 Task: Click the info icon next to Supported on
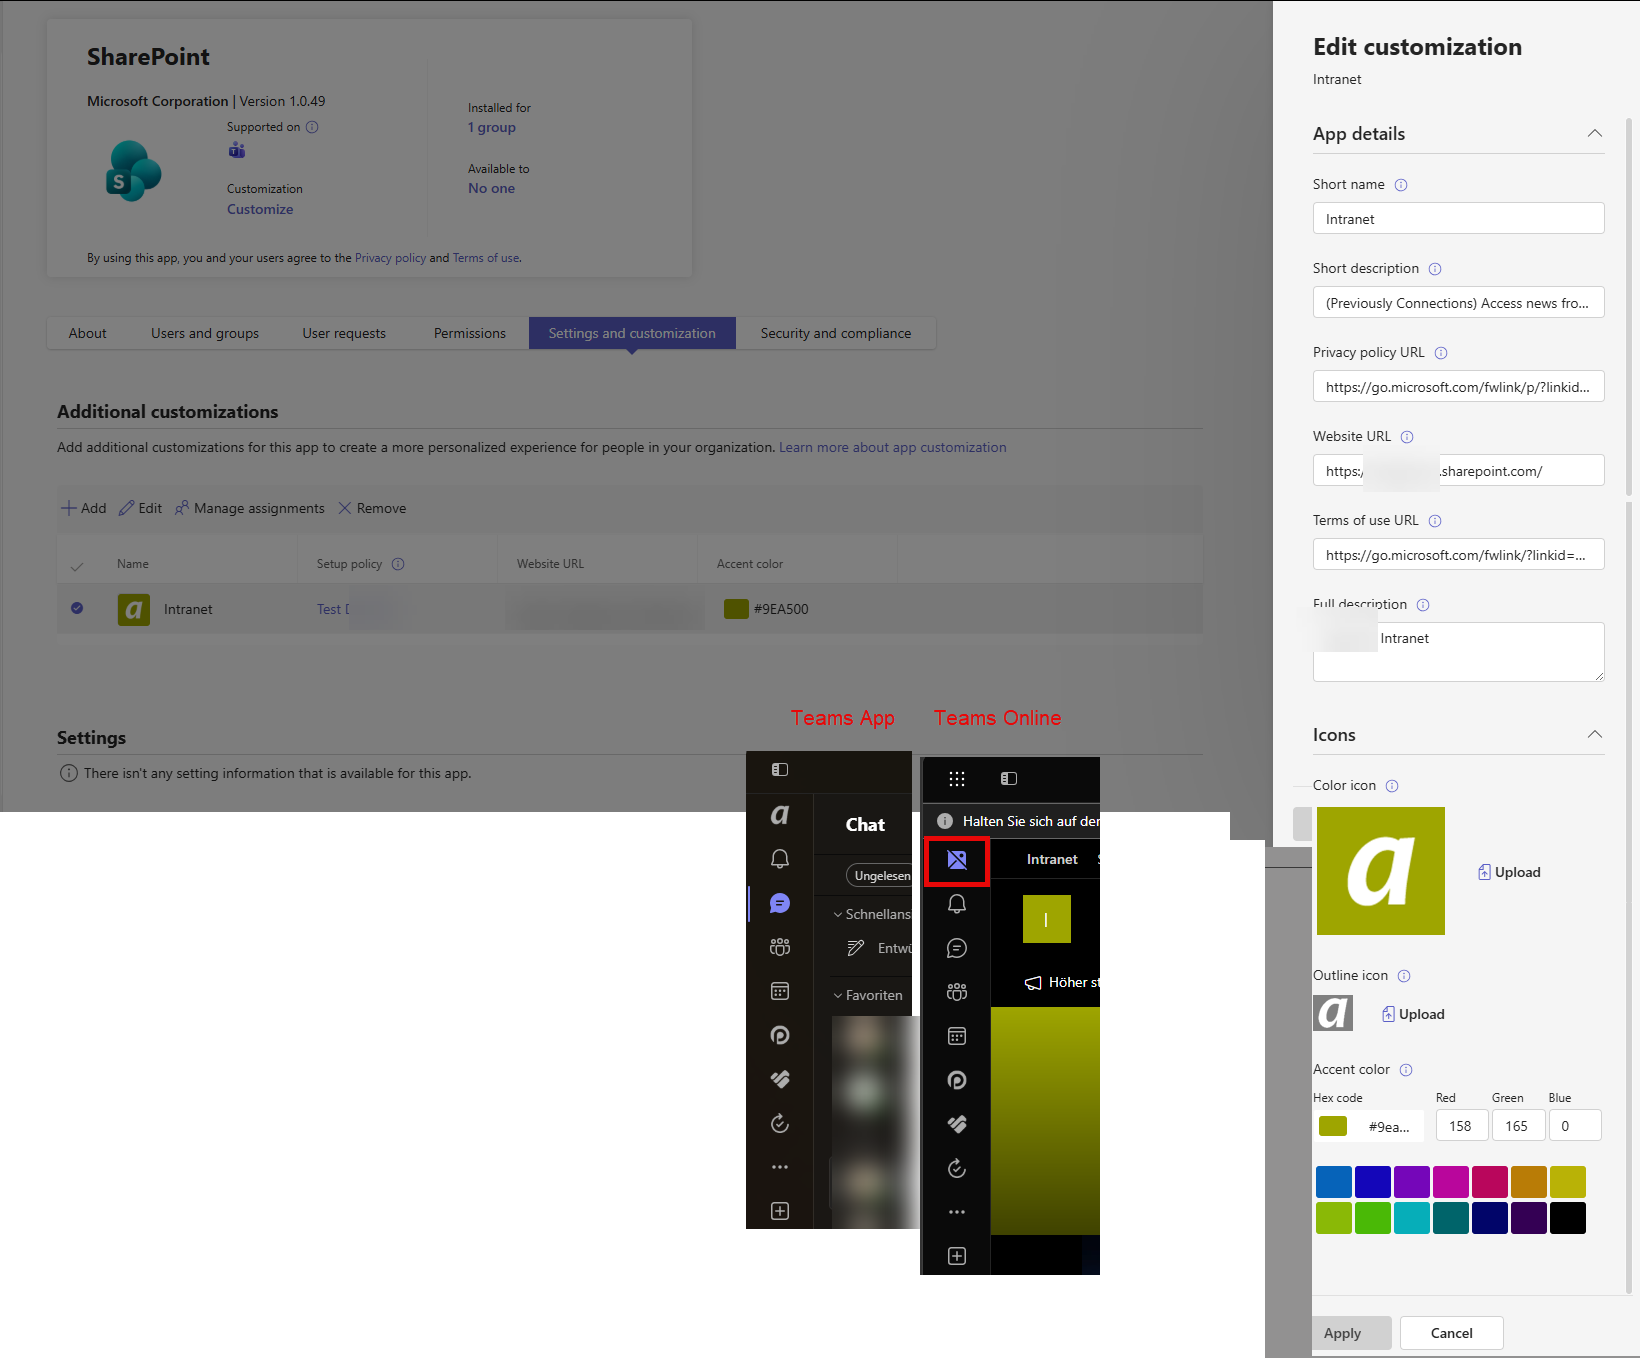tap(312, 127)
